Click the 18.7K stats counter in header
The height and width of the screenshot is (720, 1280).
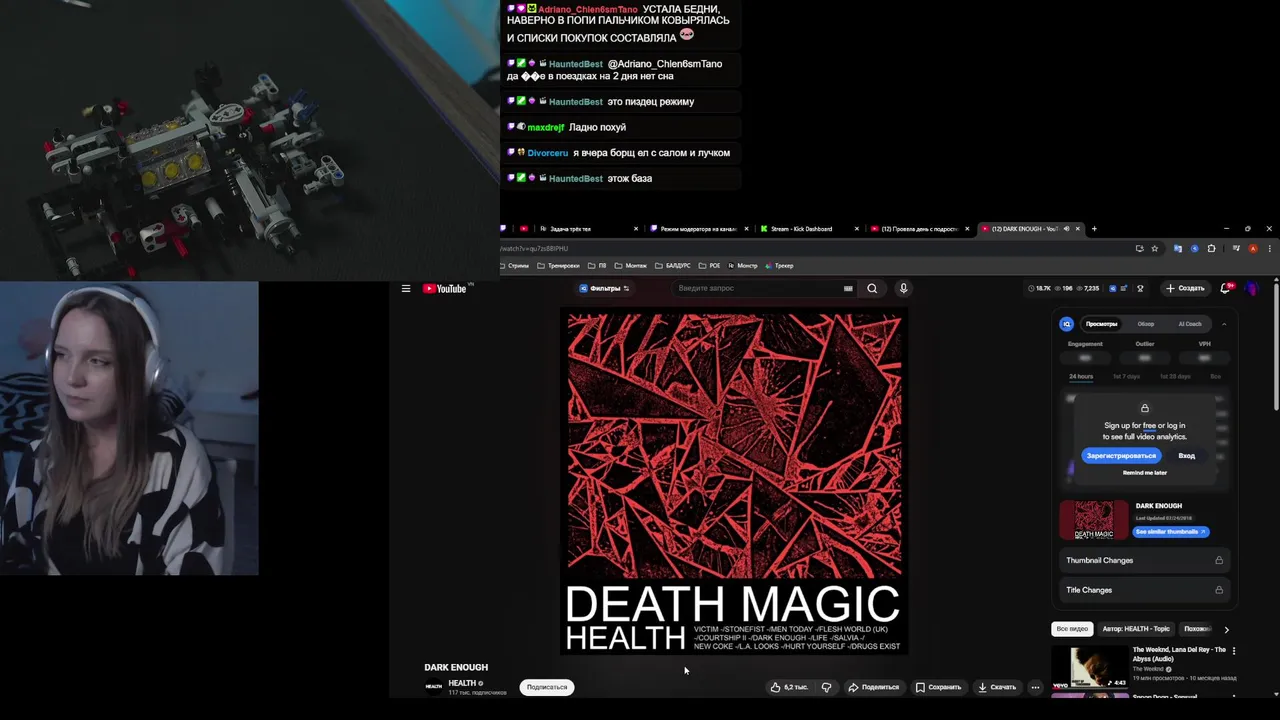pyautogui.click(x=1039, y=288)
